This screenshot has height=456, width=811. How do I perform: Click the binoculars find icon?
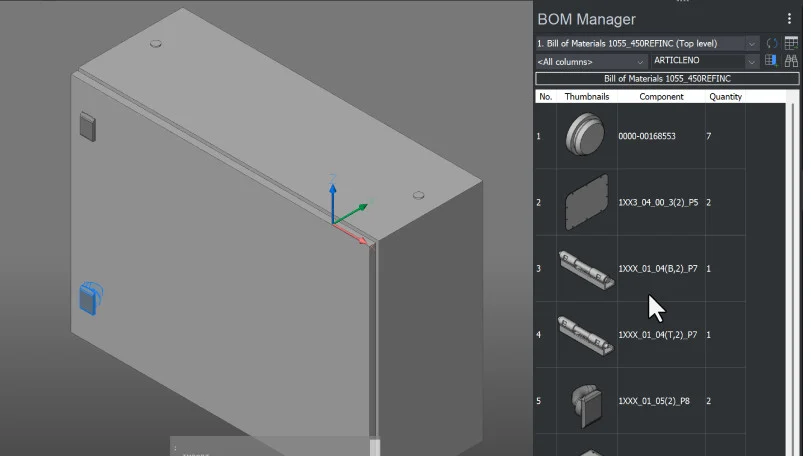tap(791, 61)
